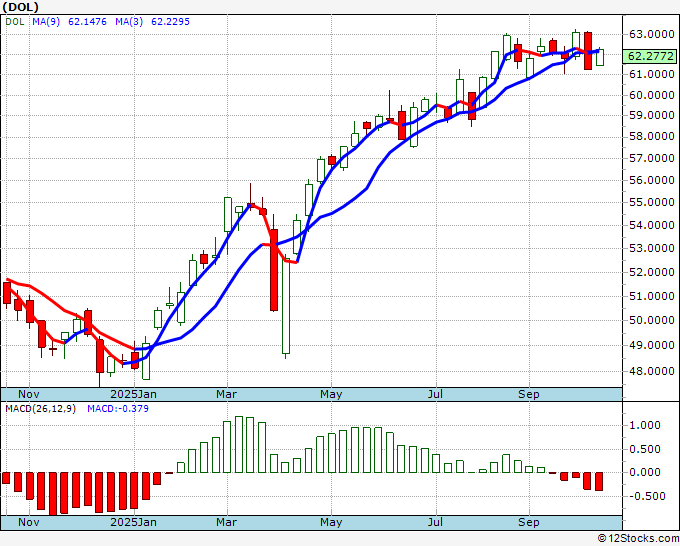The image size is (680, 546).
Task: Click Nov on the MACD time axis
Action: pyautogui.click(x=29, y=522)
